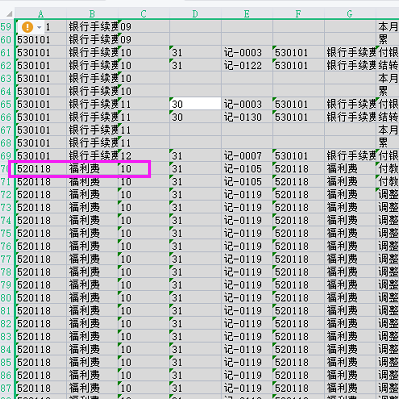Click cell E61 with 记-0003
Viewport: 399px width, 399px height.
(247, 53)
